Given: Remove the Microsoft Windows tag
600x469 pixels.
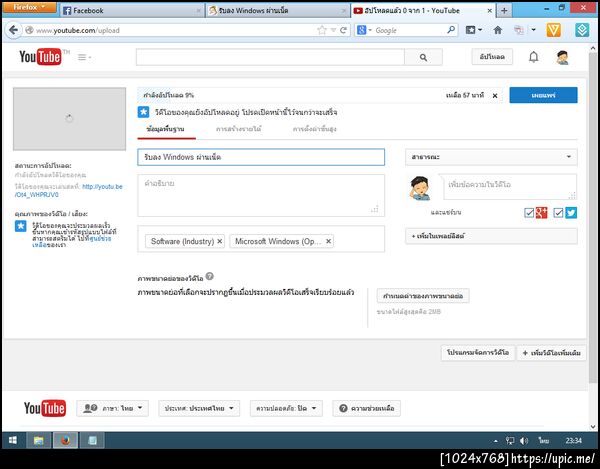Looking at the screenshot, I should point(328,241).
